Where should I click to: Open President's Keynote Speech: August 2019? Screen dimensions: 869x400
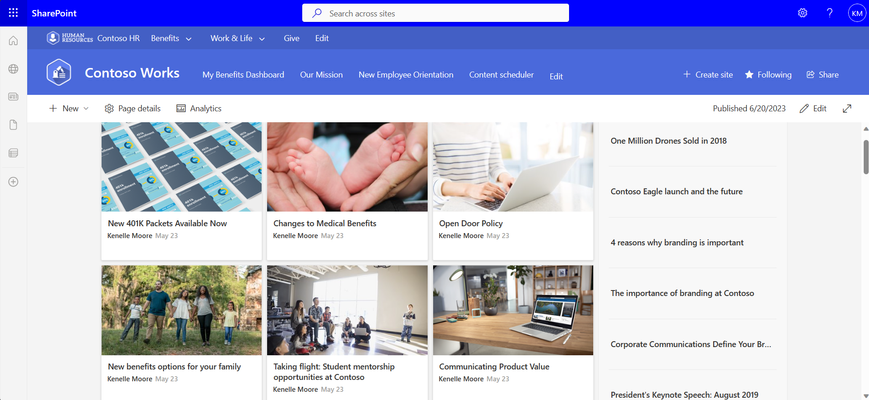coord(684,395)
